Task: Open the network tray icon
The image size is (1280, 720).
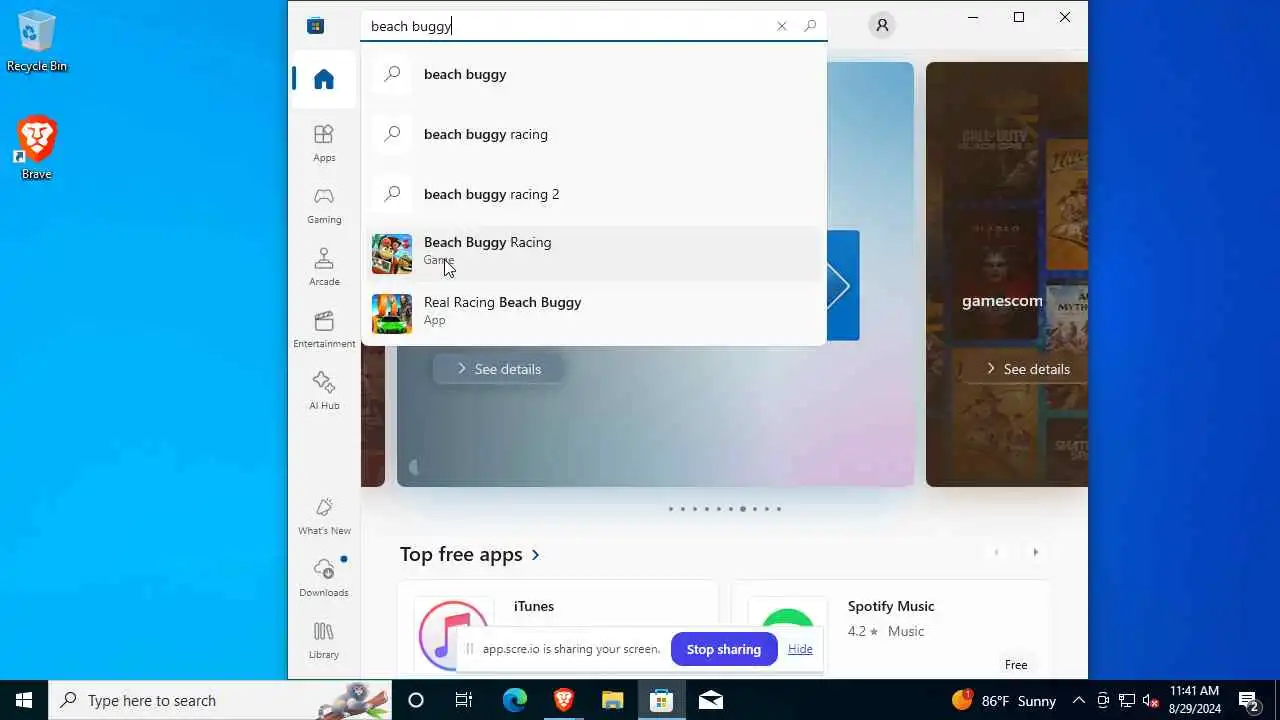Action: 1127,700
